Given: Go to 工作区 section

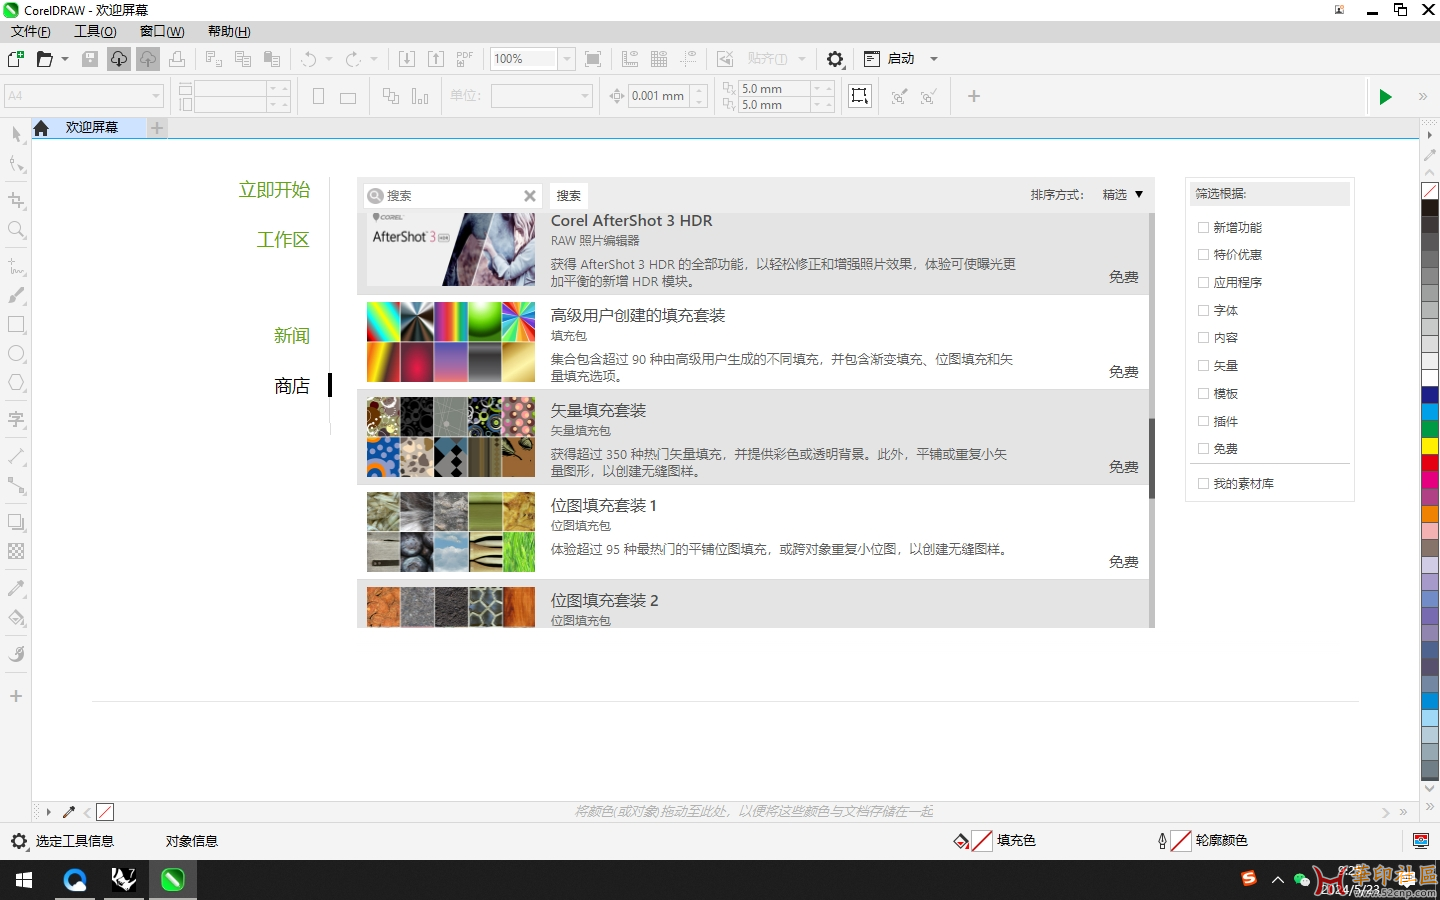Looking at the screenshot, I should click(x=283, y=240).
